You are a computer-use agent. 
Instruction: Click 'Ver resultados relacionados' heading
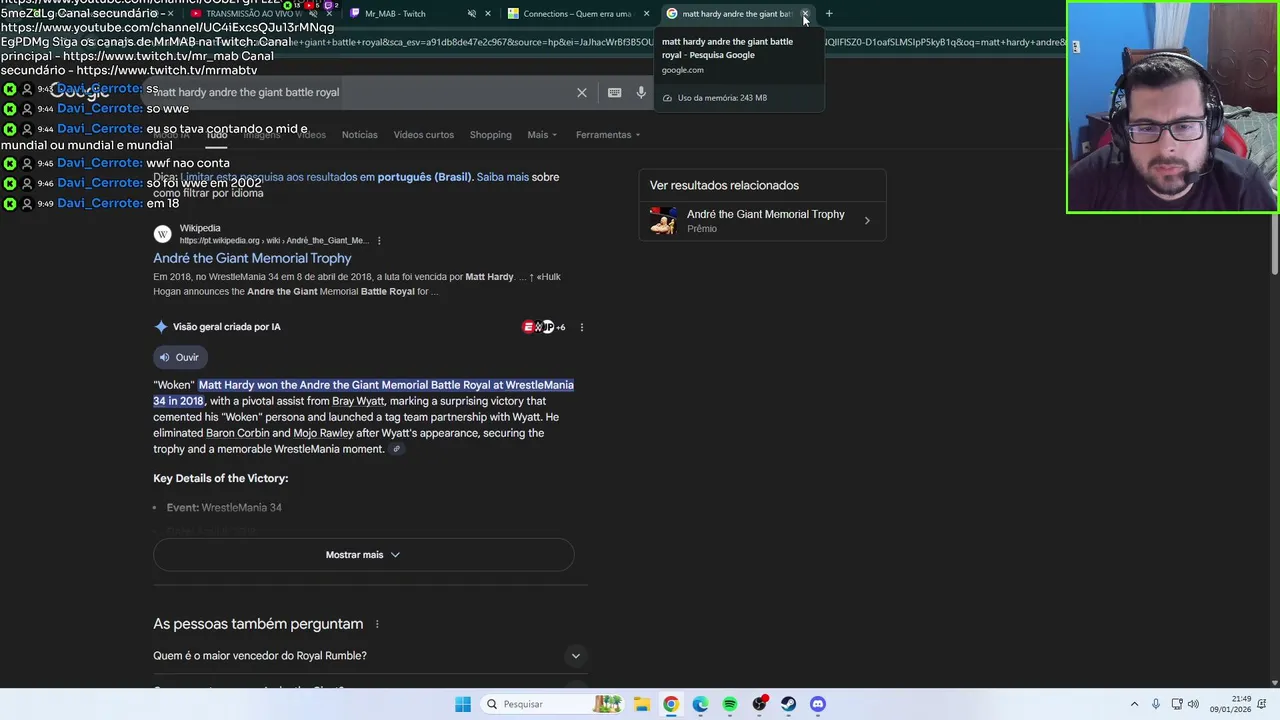coord(724,185)
